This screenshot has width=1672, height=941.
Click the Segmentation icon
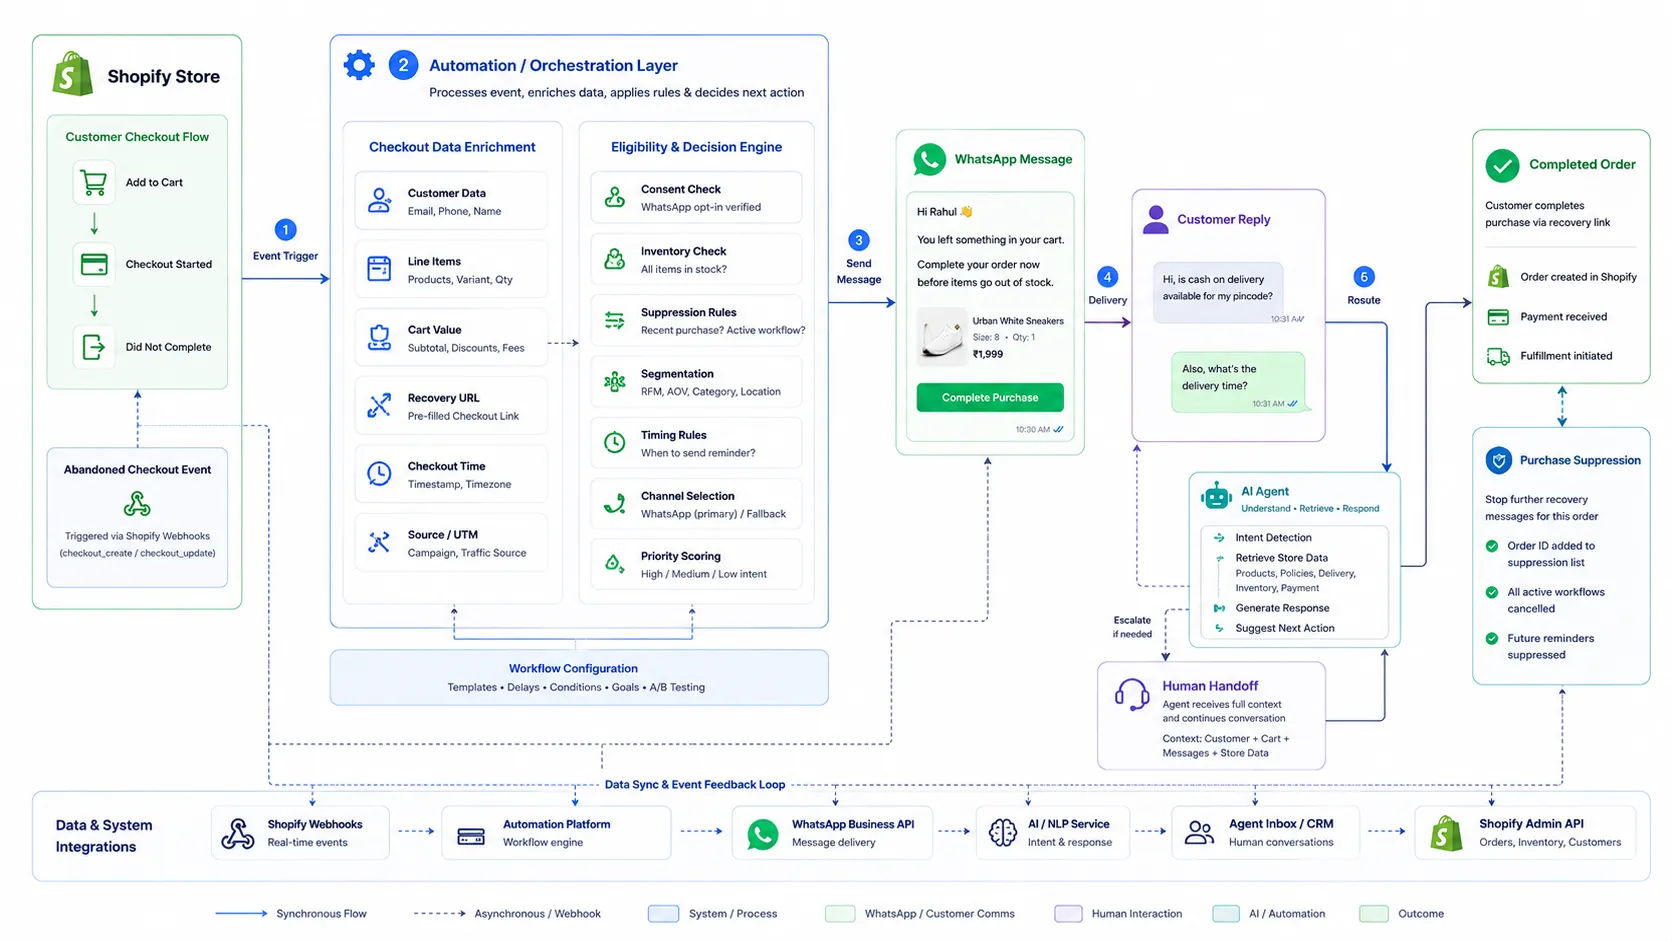615,381
